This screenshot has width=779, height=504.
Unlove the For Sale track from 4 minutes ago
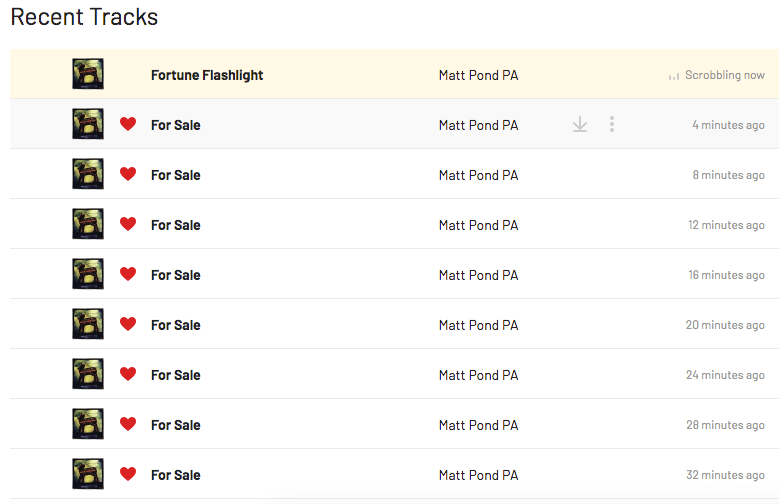[128, 125]
